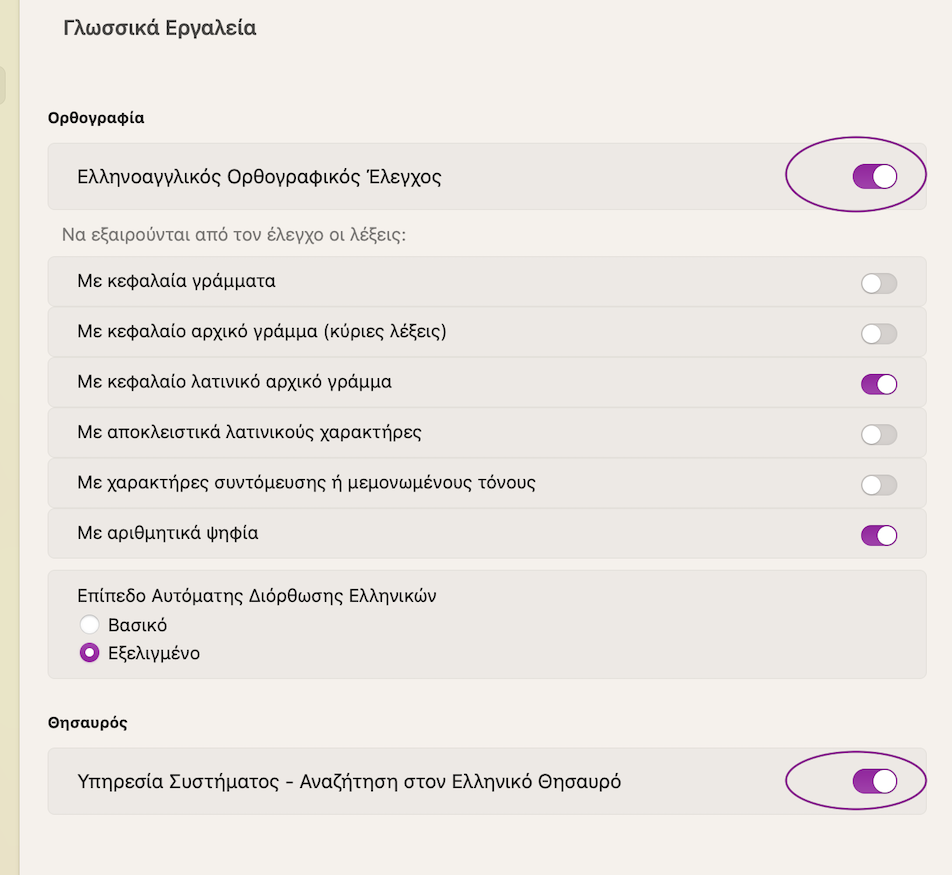Viewport: 952px width, 875px height.
Task: Click the Με αποκλειστικά λατινικούς χαρακτήρες label text
Action: (x=249, y=432)
